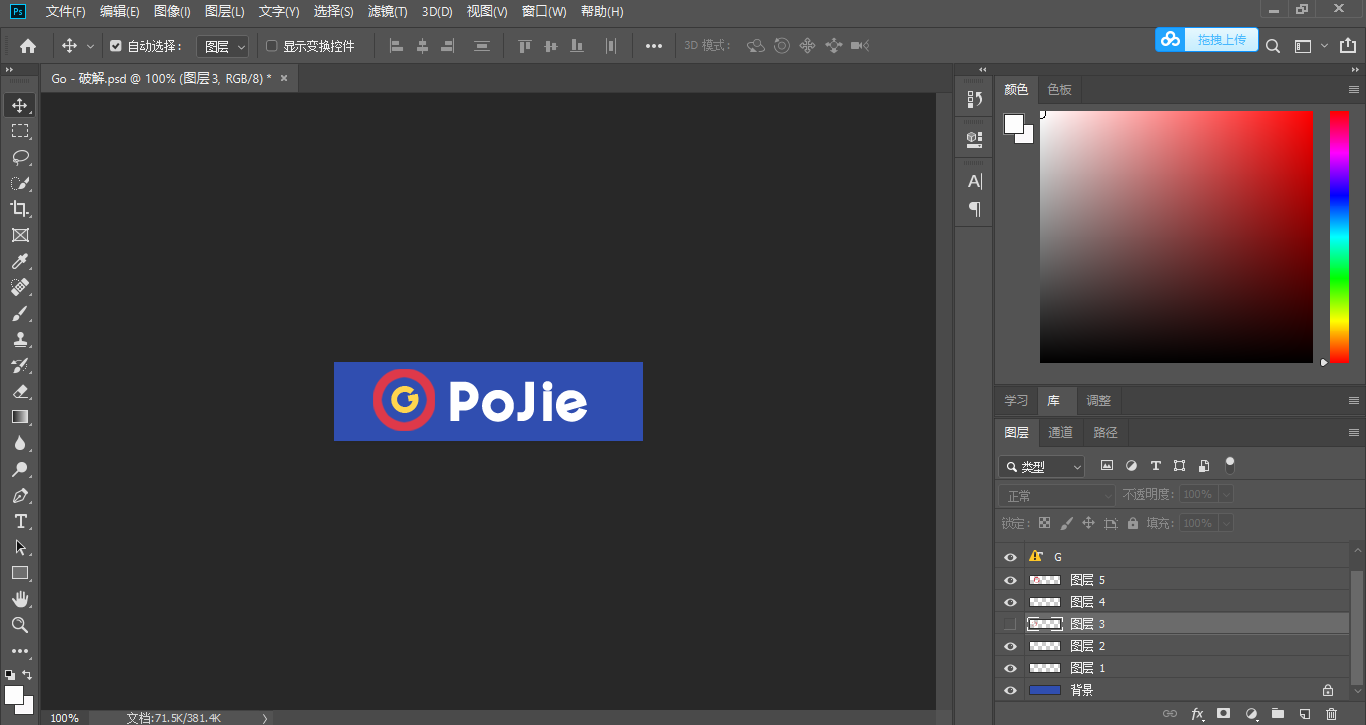Open the collapsed Paragraph panel icon
This screenshot has width=1366, height=725.
pos(974,209)
